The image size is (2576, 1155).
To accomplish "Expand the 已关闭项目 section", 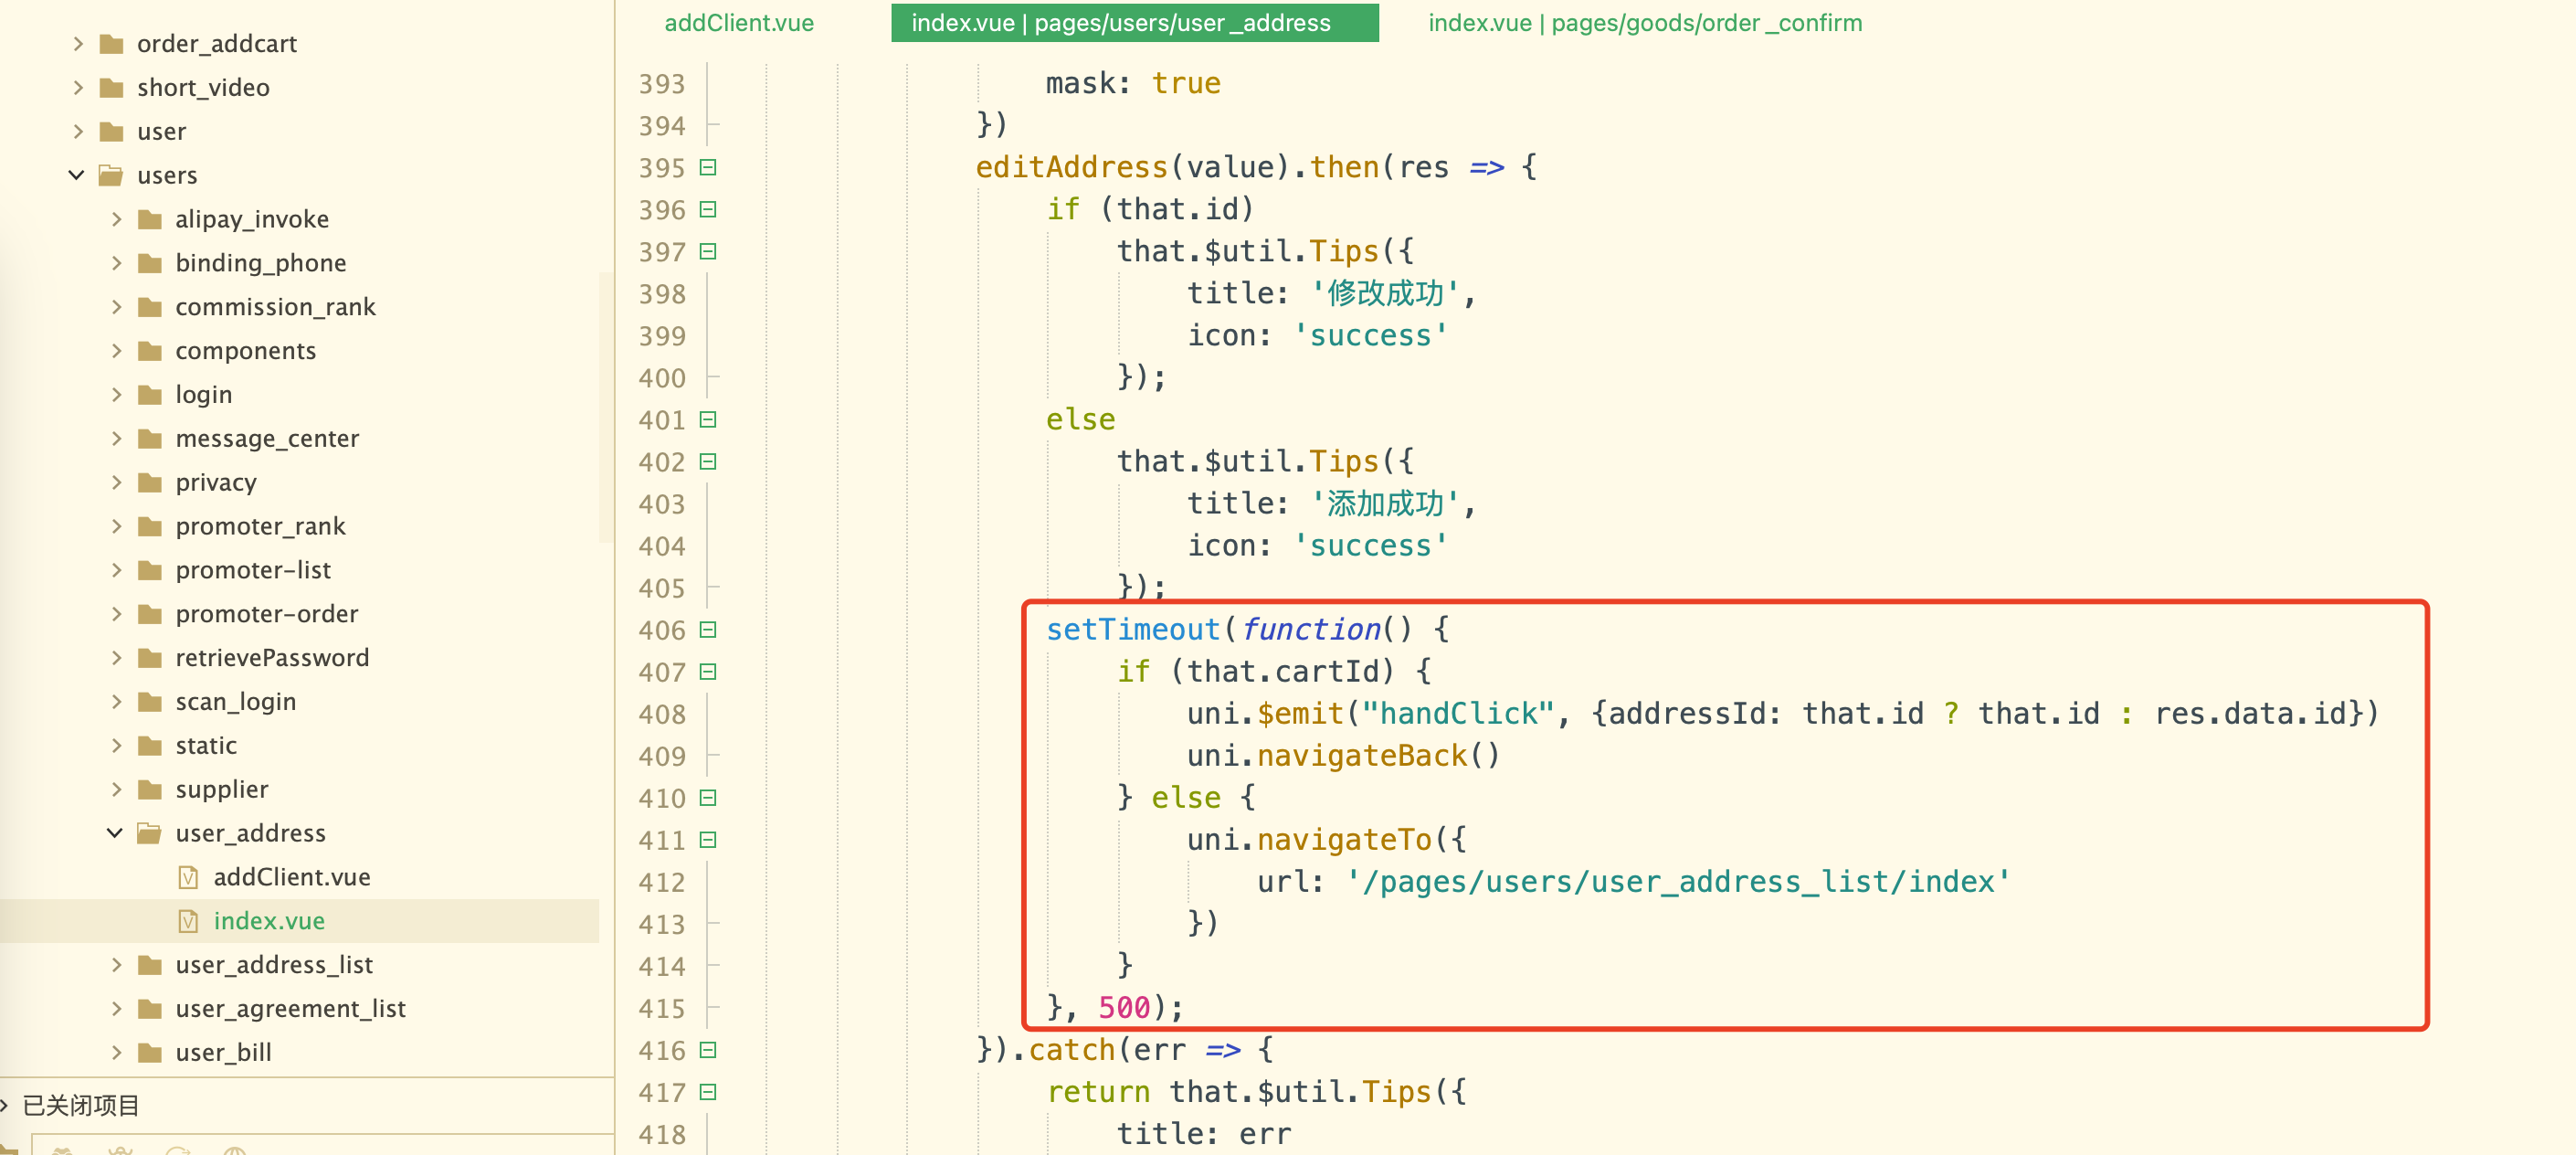I will click(5, 1105).
